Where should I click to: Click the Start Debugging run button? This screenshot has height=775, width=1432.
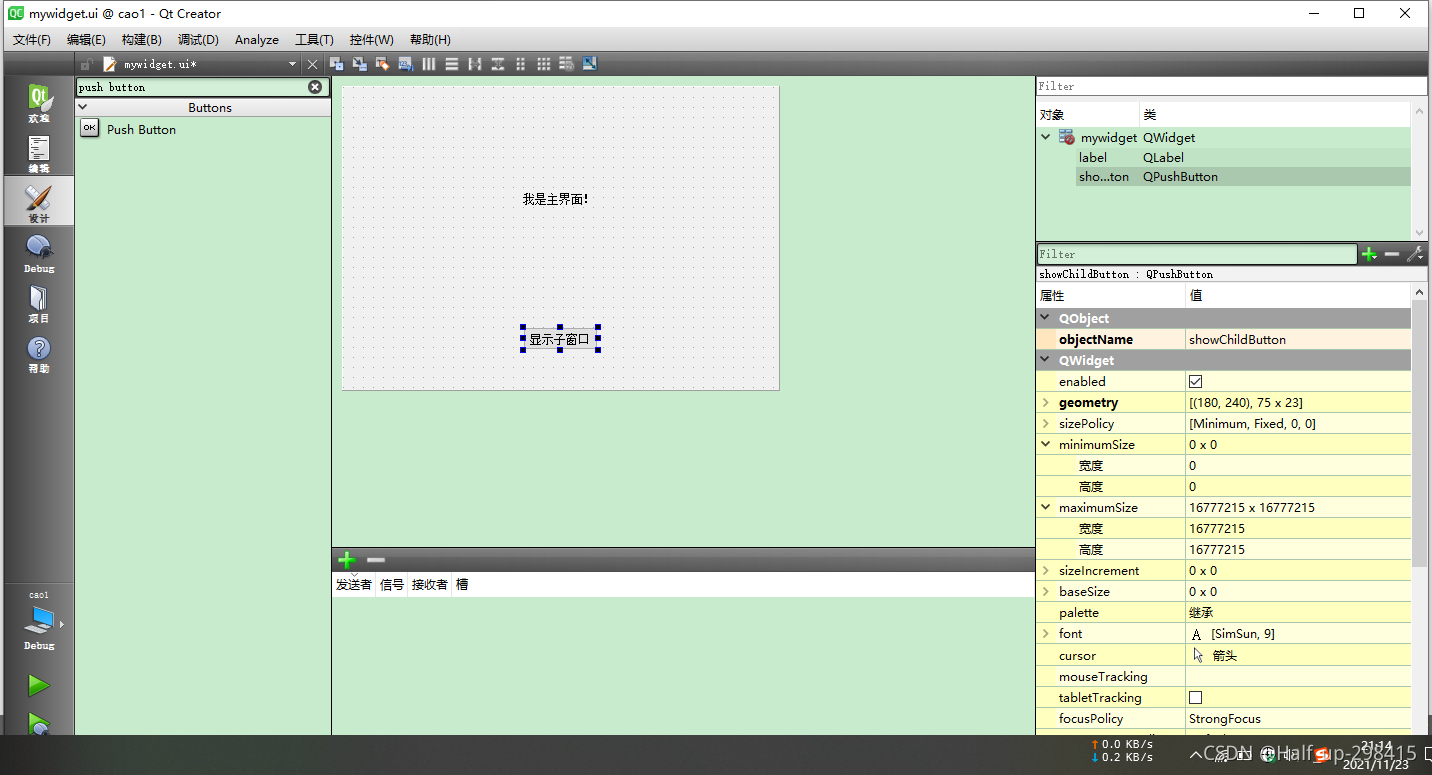click(38, 724)
